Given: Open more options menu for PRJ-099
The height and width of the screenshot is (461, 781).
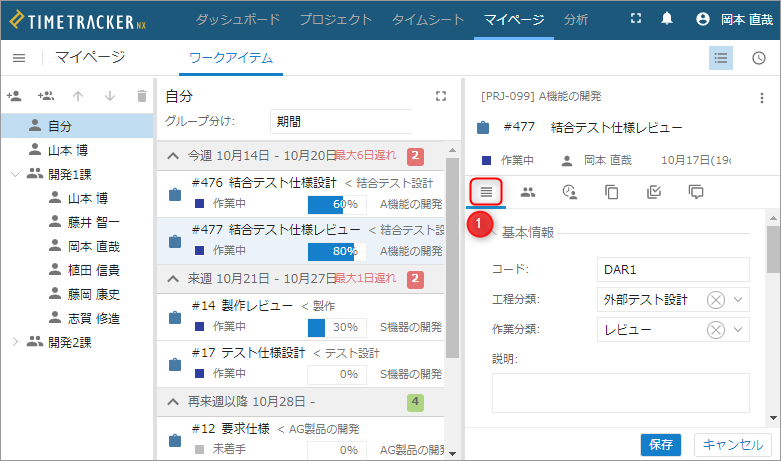Looking at the screenshot, I should [x=762, y=98].
